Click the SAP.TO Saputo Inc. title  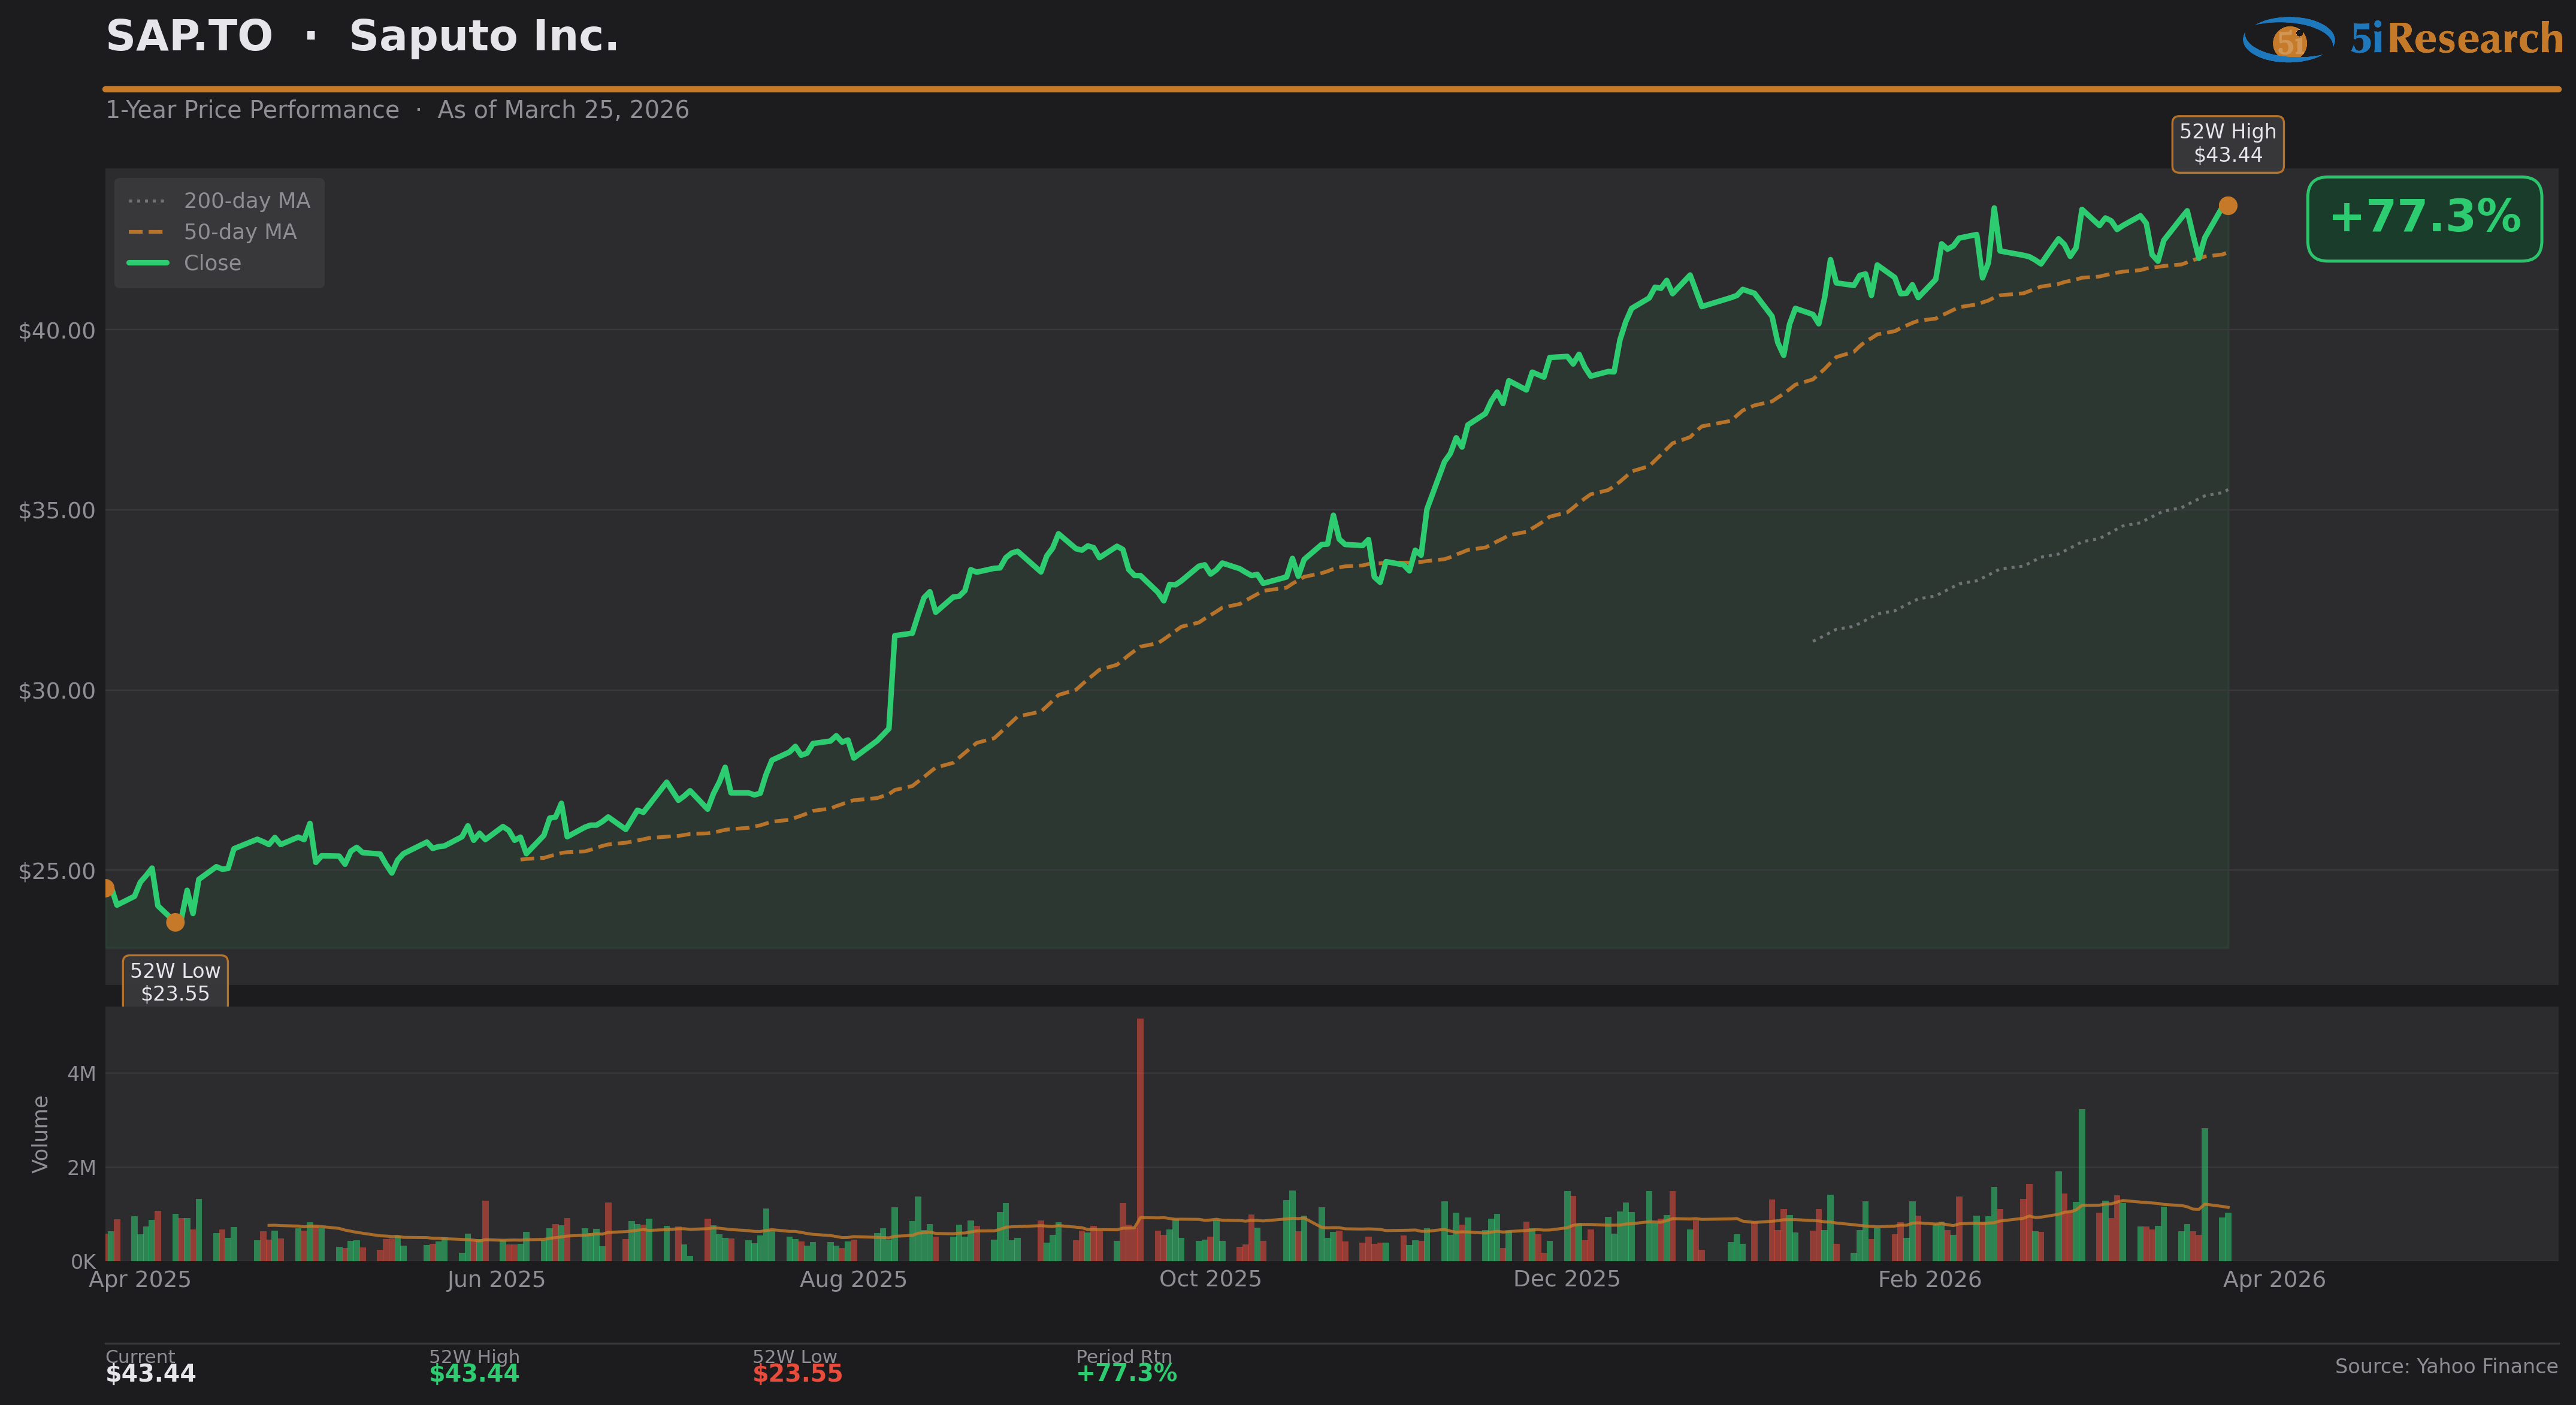tap(362, 37)
